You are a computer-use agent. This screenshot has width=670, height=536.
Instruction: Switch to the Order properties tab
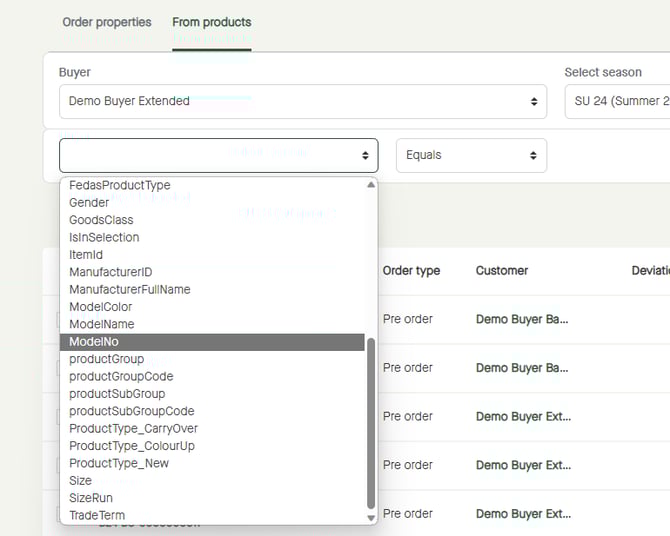pos(107,22)
